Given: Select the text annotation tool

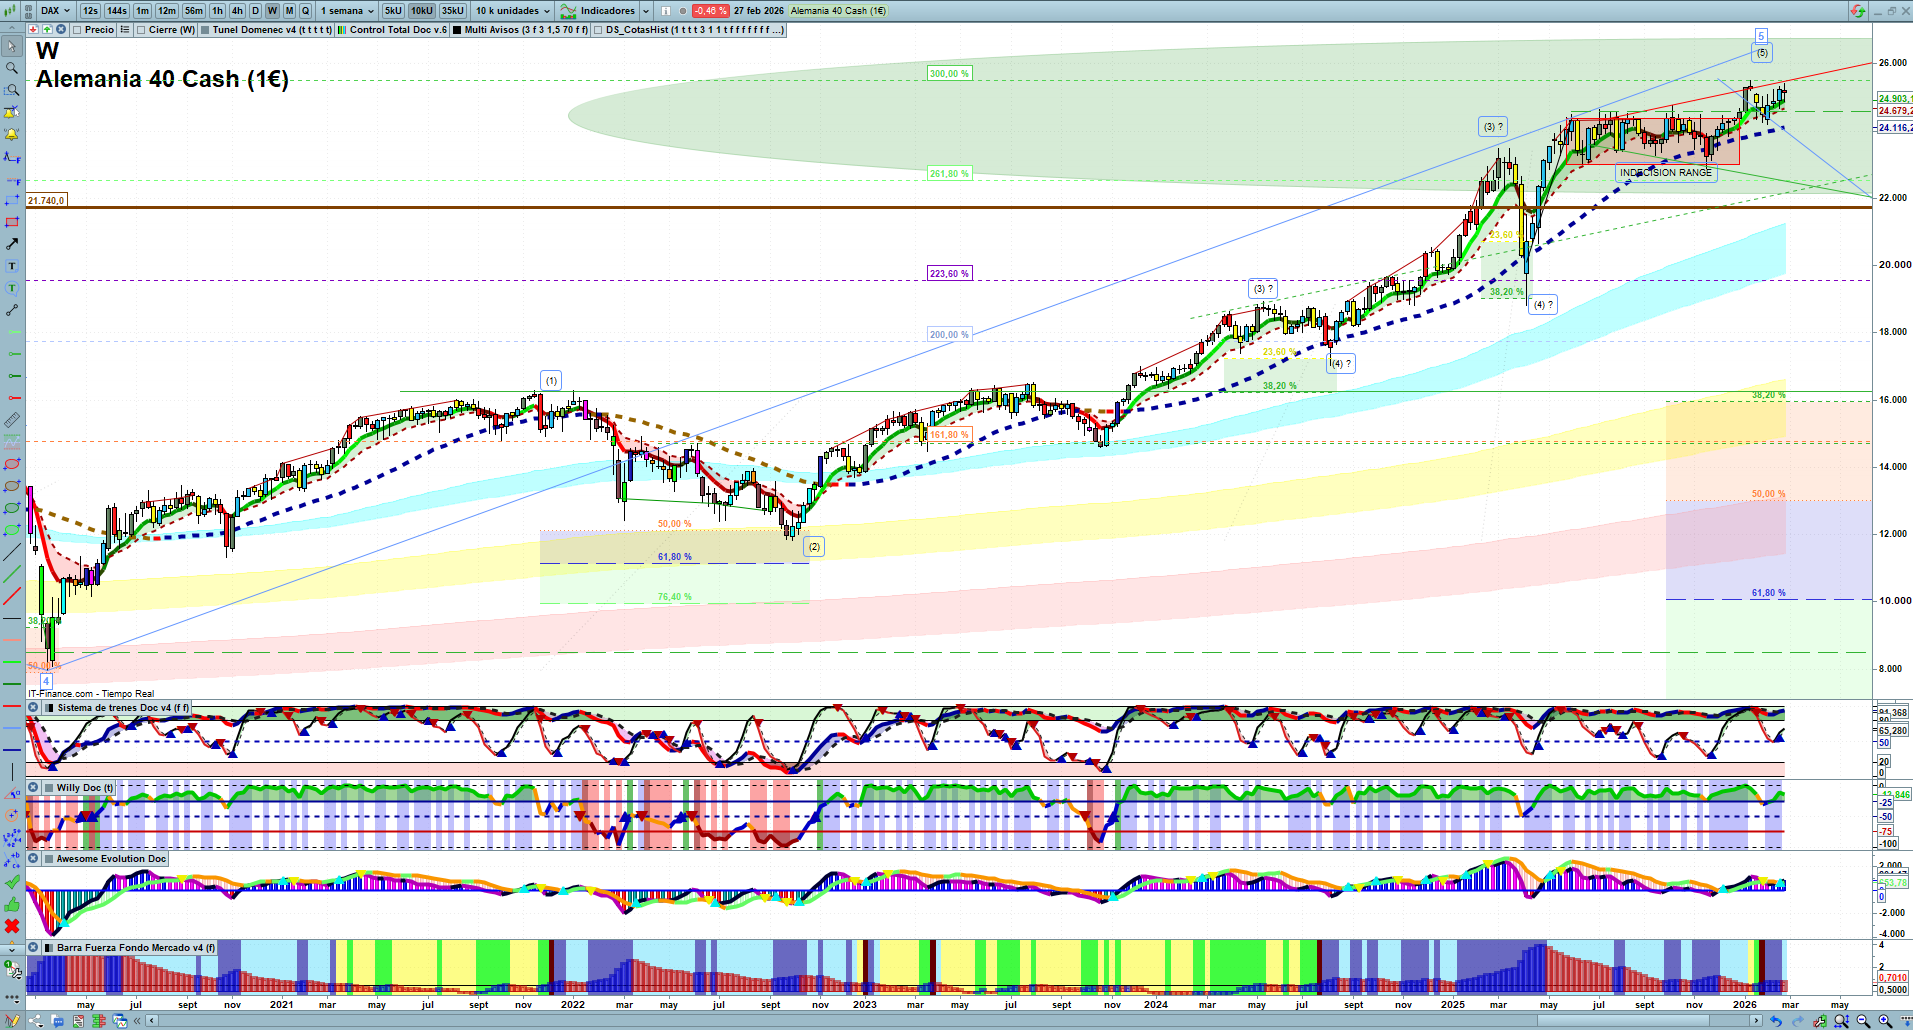Looking at the screenshot, I should coord(12,266).
